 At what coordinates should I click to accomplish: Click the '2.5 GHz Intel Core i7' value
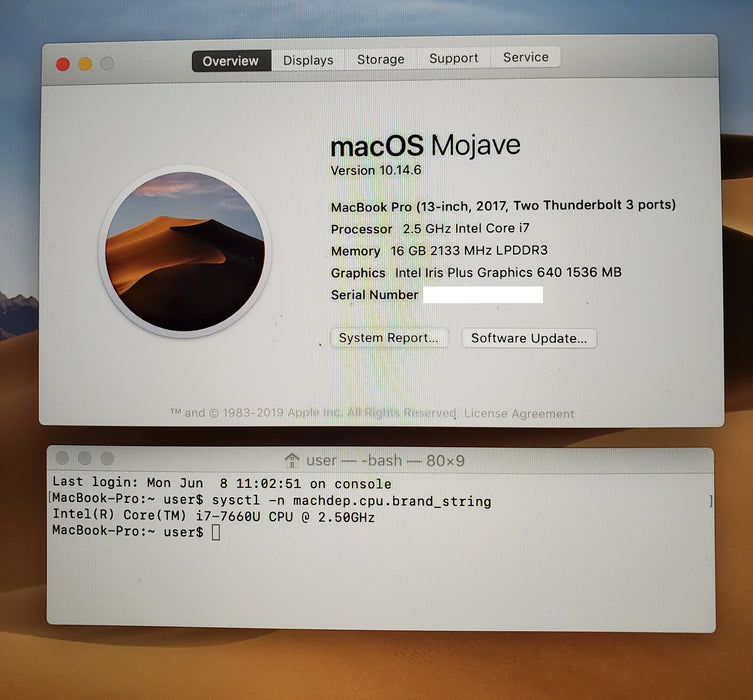pyautogui.click(x=466, y=229)
